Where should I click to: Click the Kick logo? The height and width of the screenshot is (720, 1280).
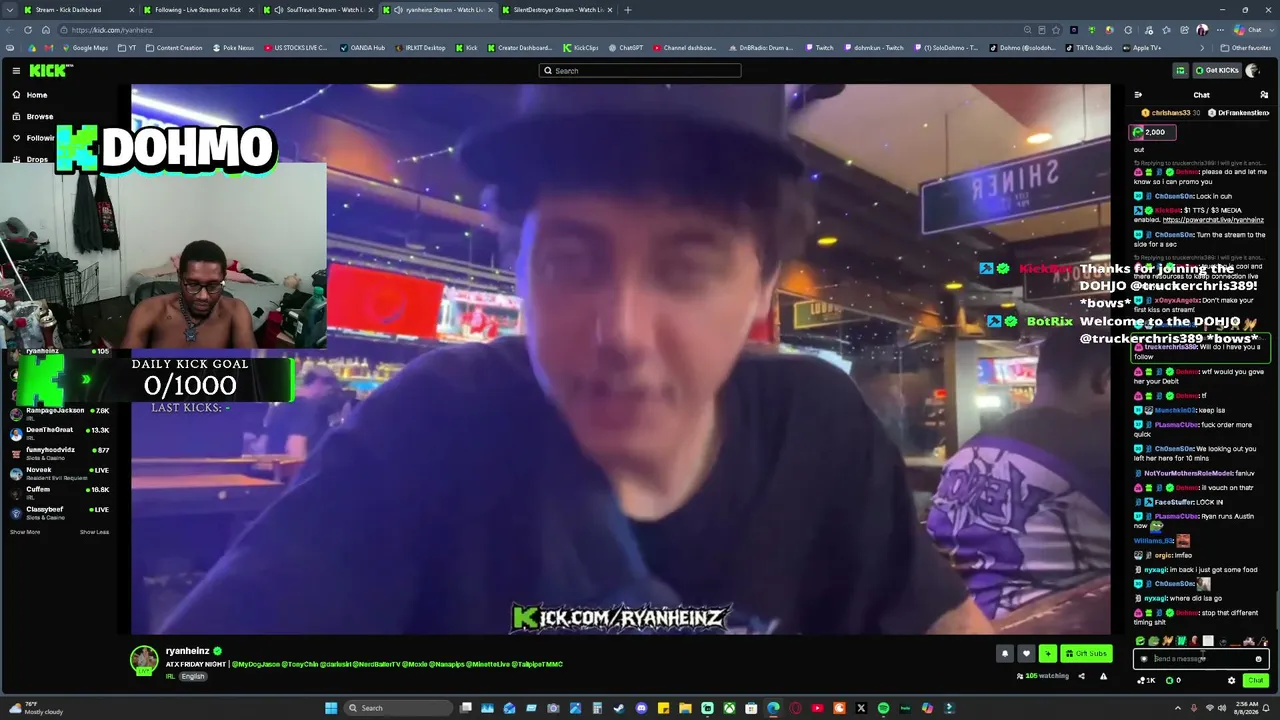pyautogui.click(x=50, y=70)
